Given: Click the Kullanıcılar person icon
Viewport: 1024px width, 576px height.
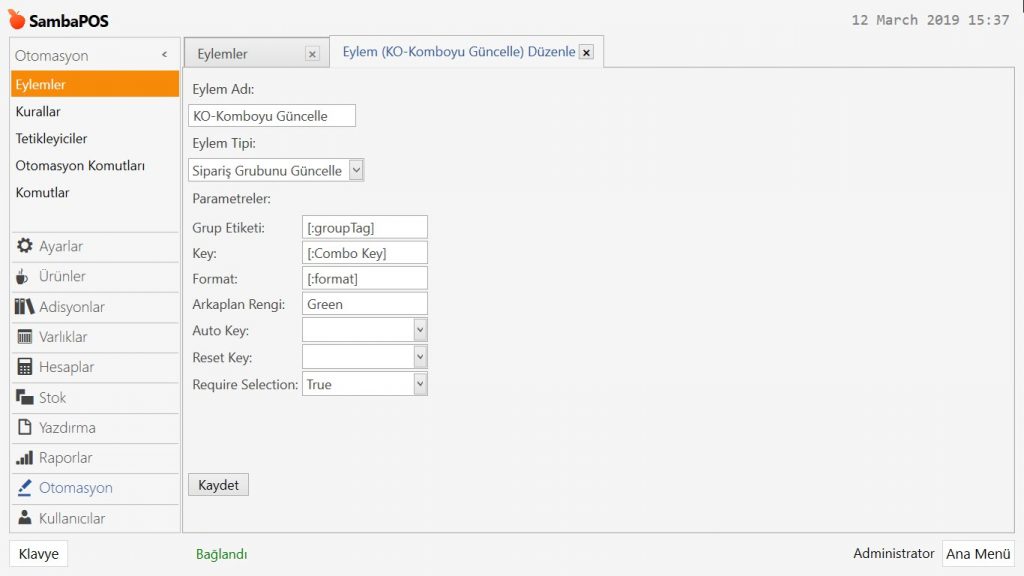Looking at the screenshot, I should point(25,518).
